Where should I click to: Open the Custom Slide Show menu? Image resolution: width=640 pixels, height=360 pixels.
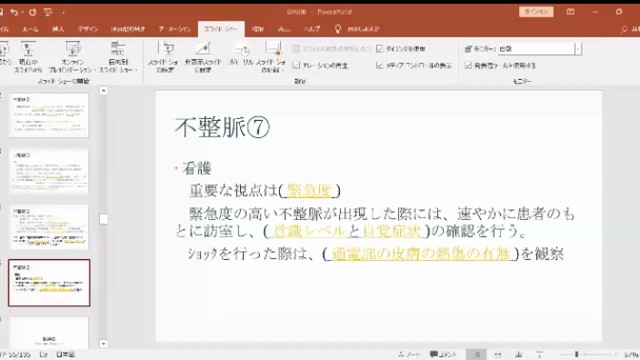pos(118,58)
